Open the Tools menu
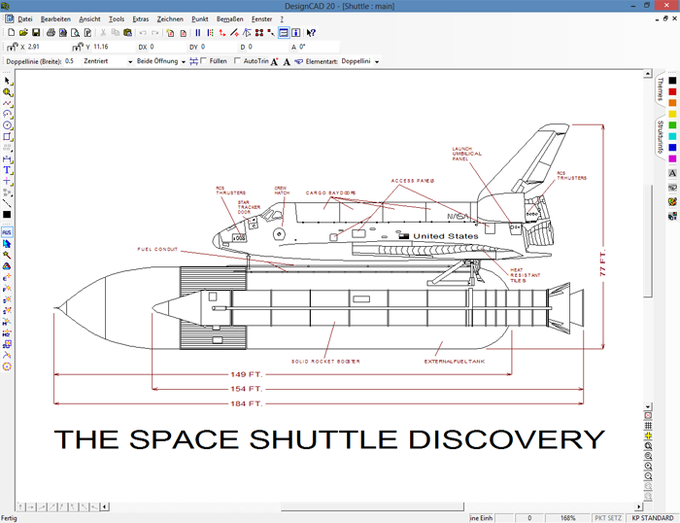The height and width of the screenshot is (523, 680). pyautogui.click(x=116, y=19)
